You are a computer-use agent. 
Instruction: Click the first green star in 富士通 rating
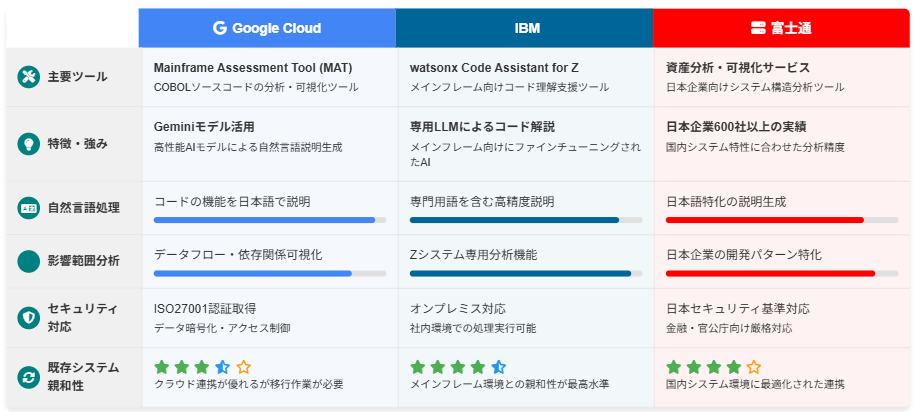point(673,367)
